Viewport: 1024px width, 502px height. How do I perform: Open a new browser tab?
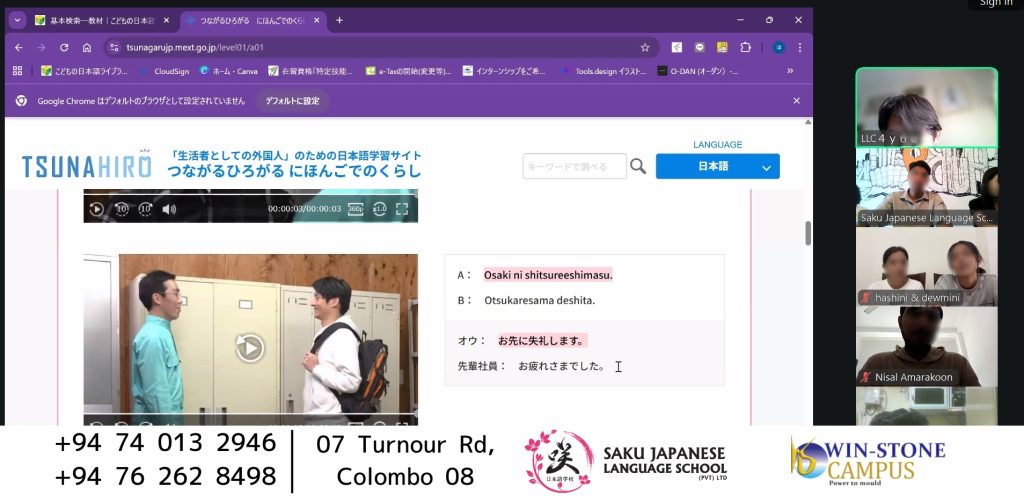tap(339, 20)
